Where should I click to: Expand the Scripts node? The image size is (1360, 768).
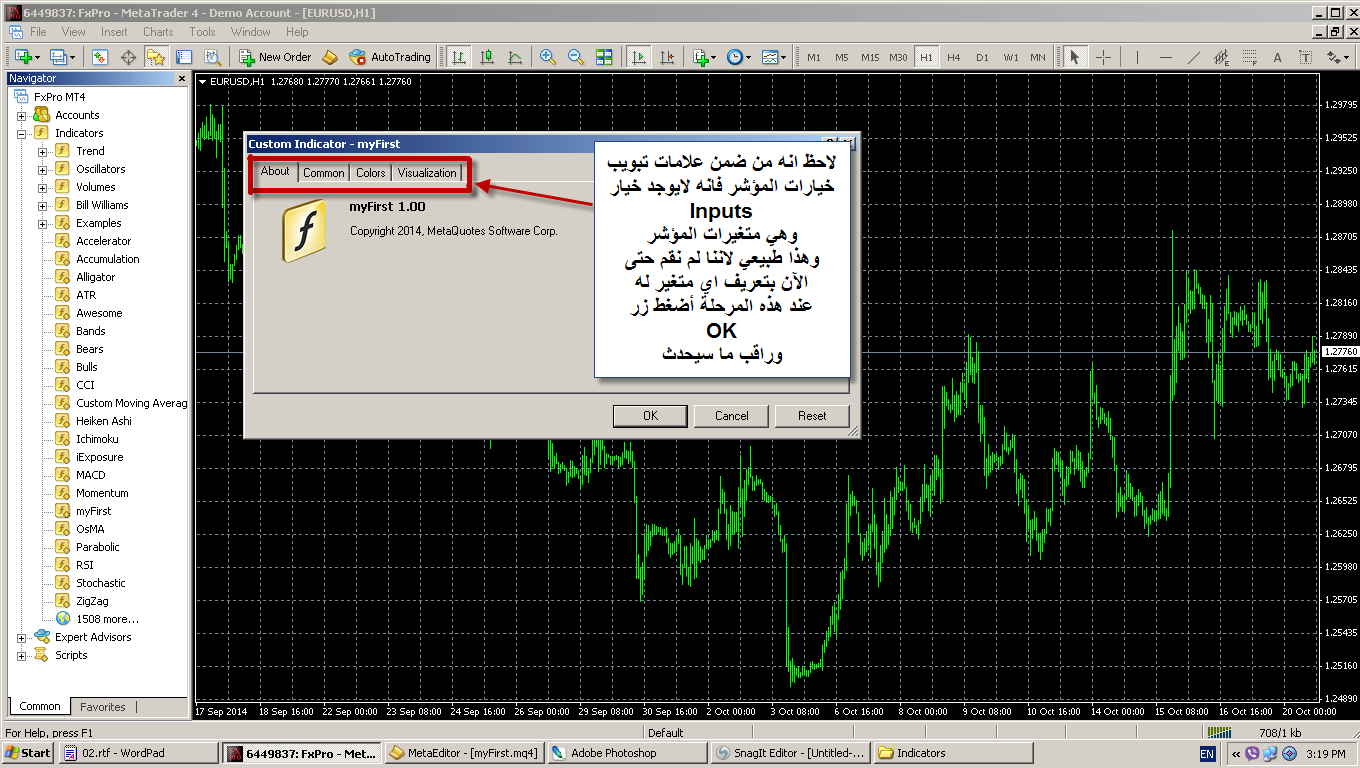(21, 656)
